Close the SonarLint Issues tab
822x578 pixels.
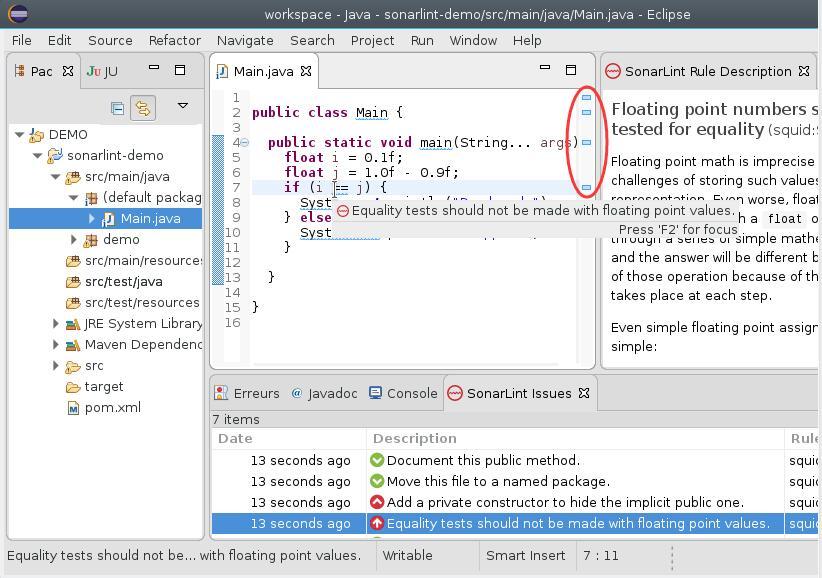point(584,393)
